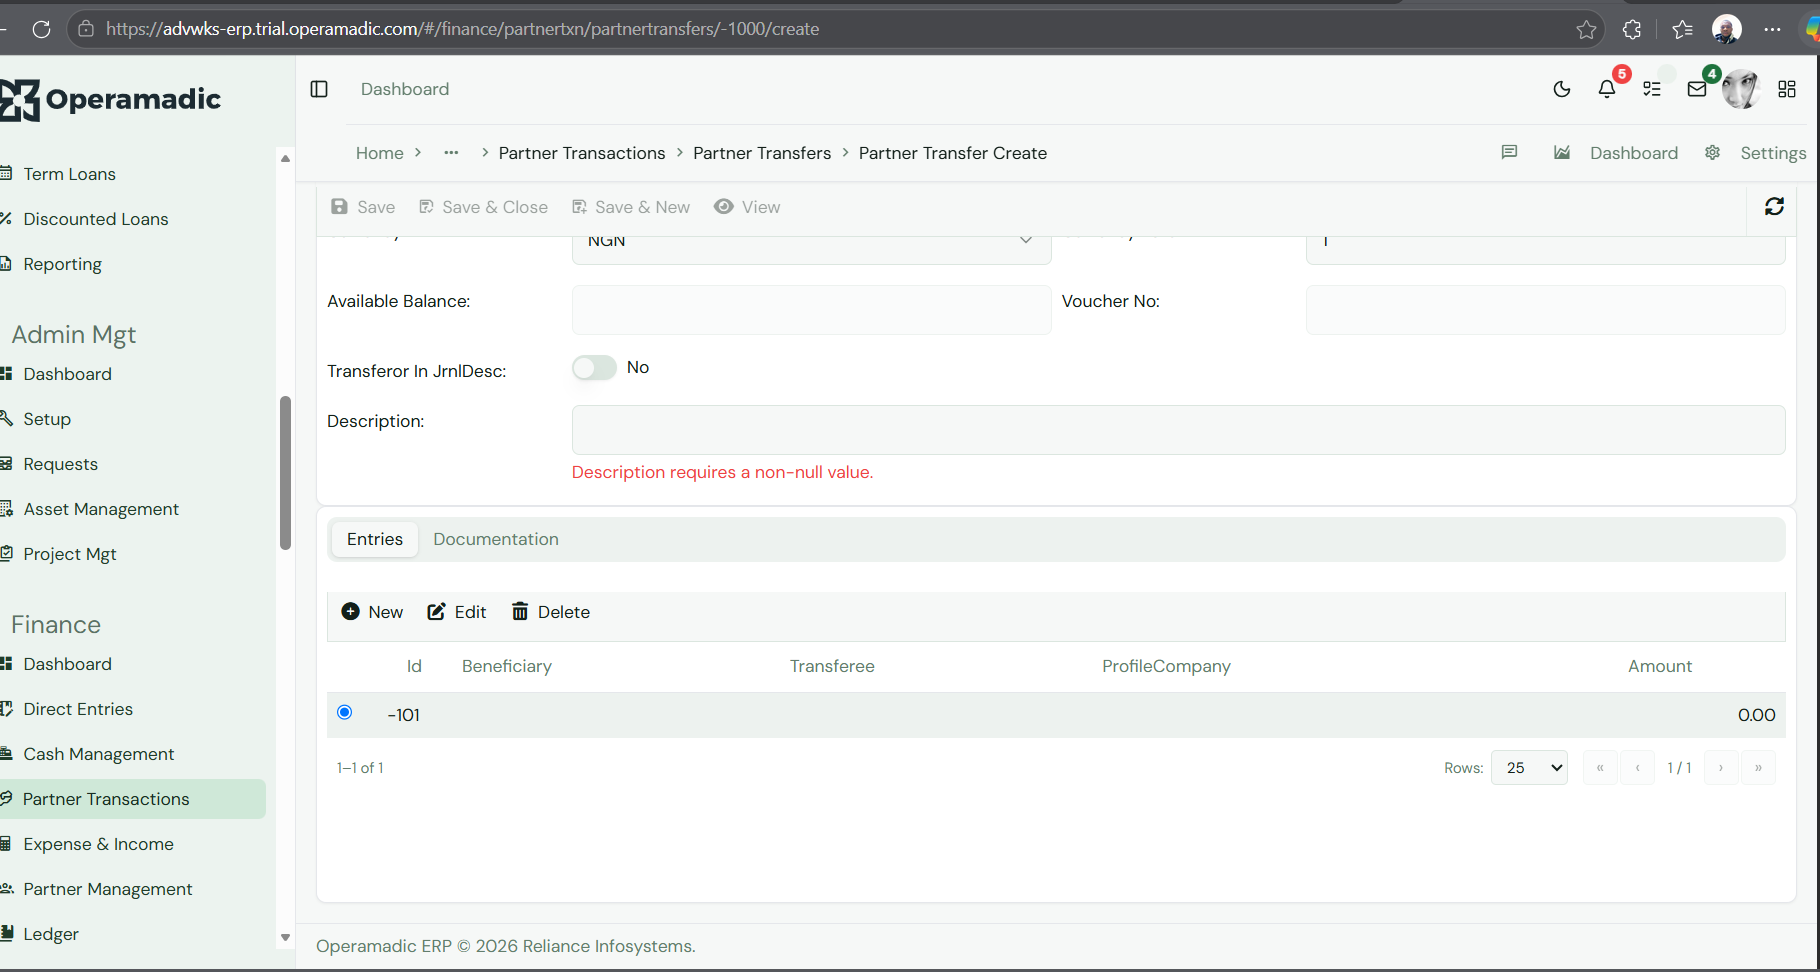The height and width of the screenshot is (972, 1820).
Task: Open the mail inbox icon
Action: [x=1697, y=89]
